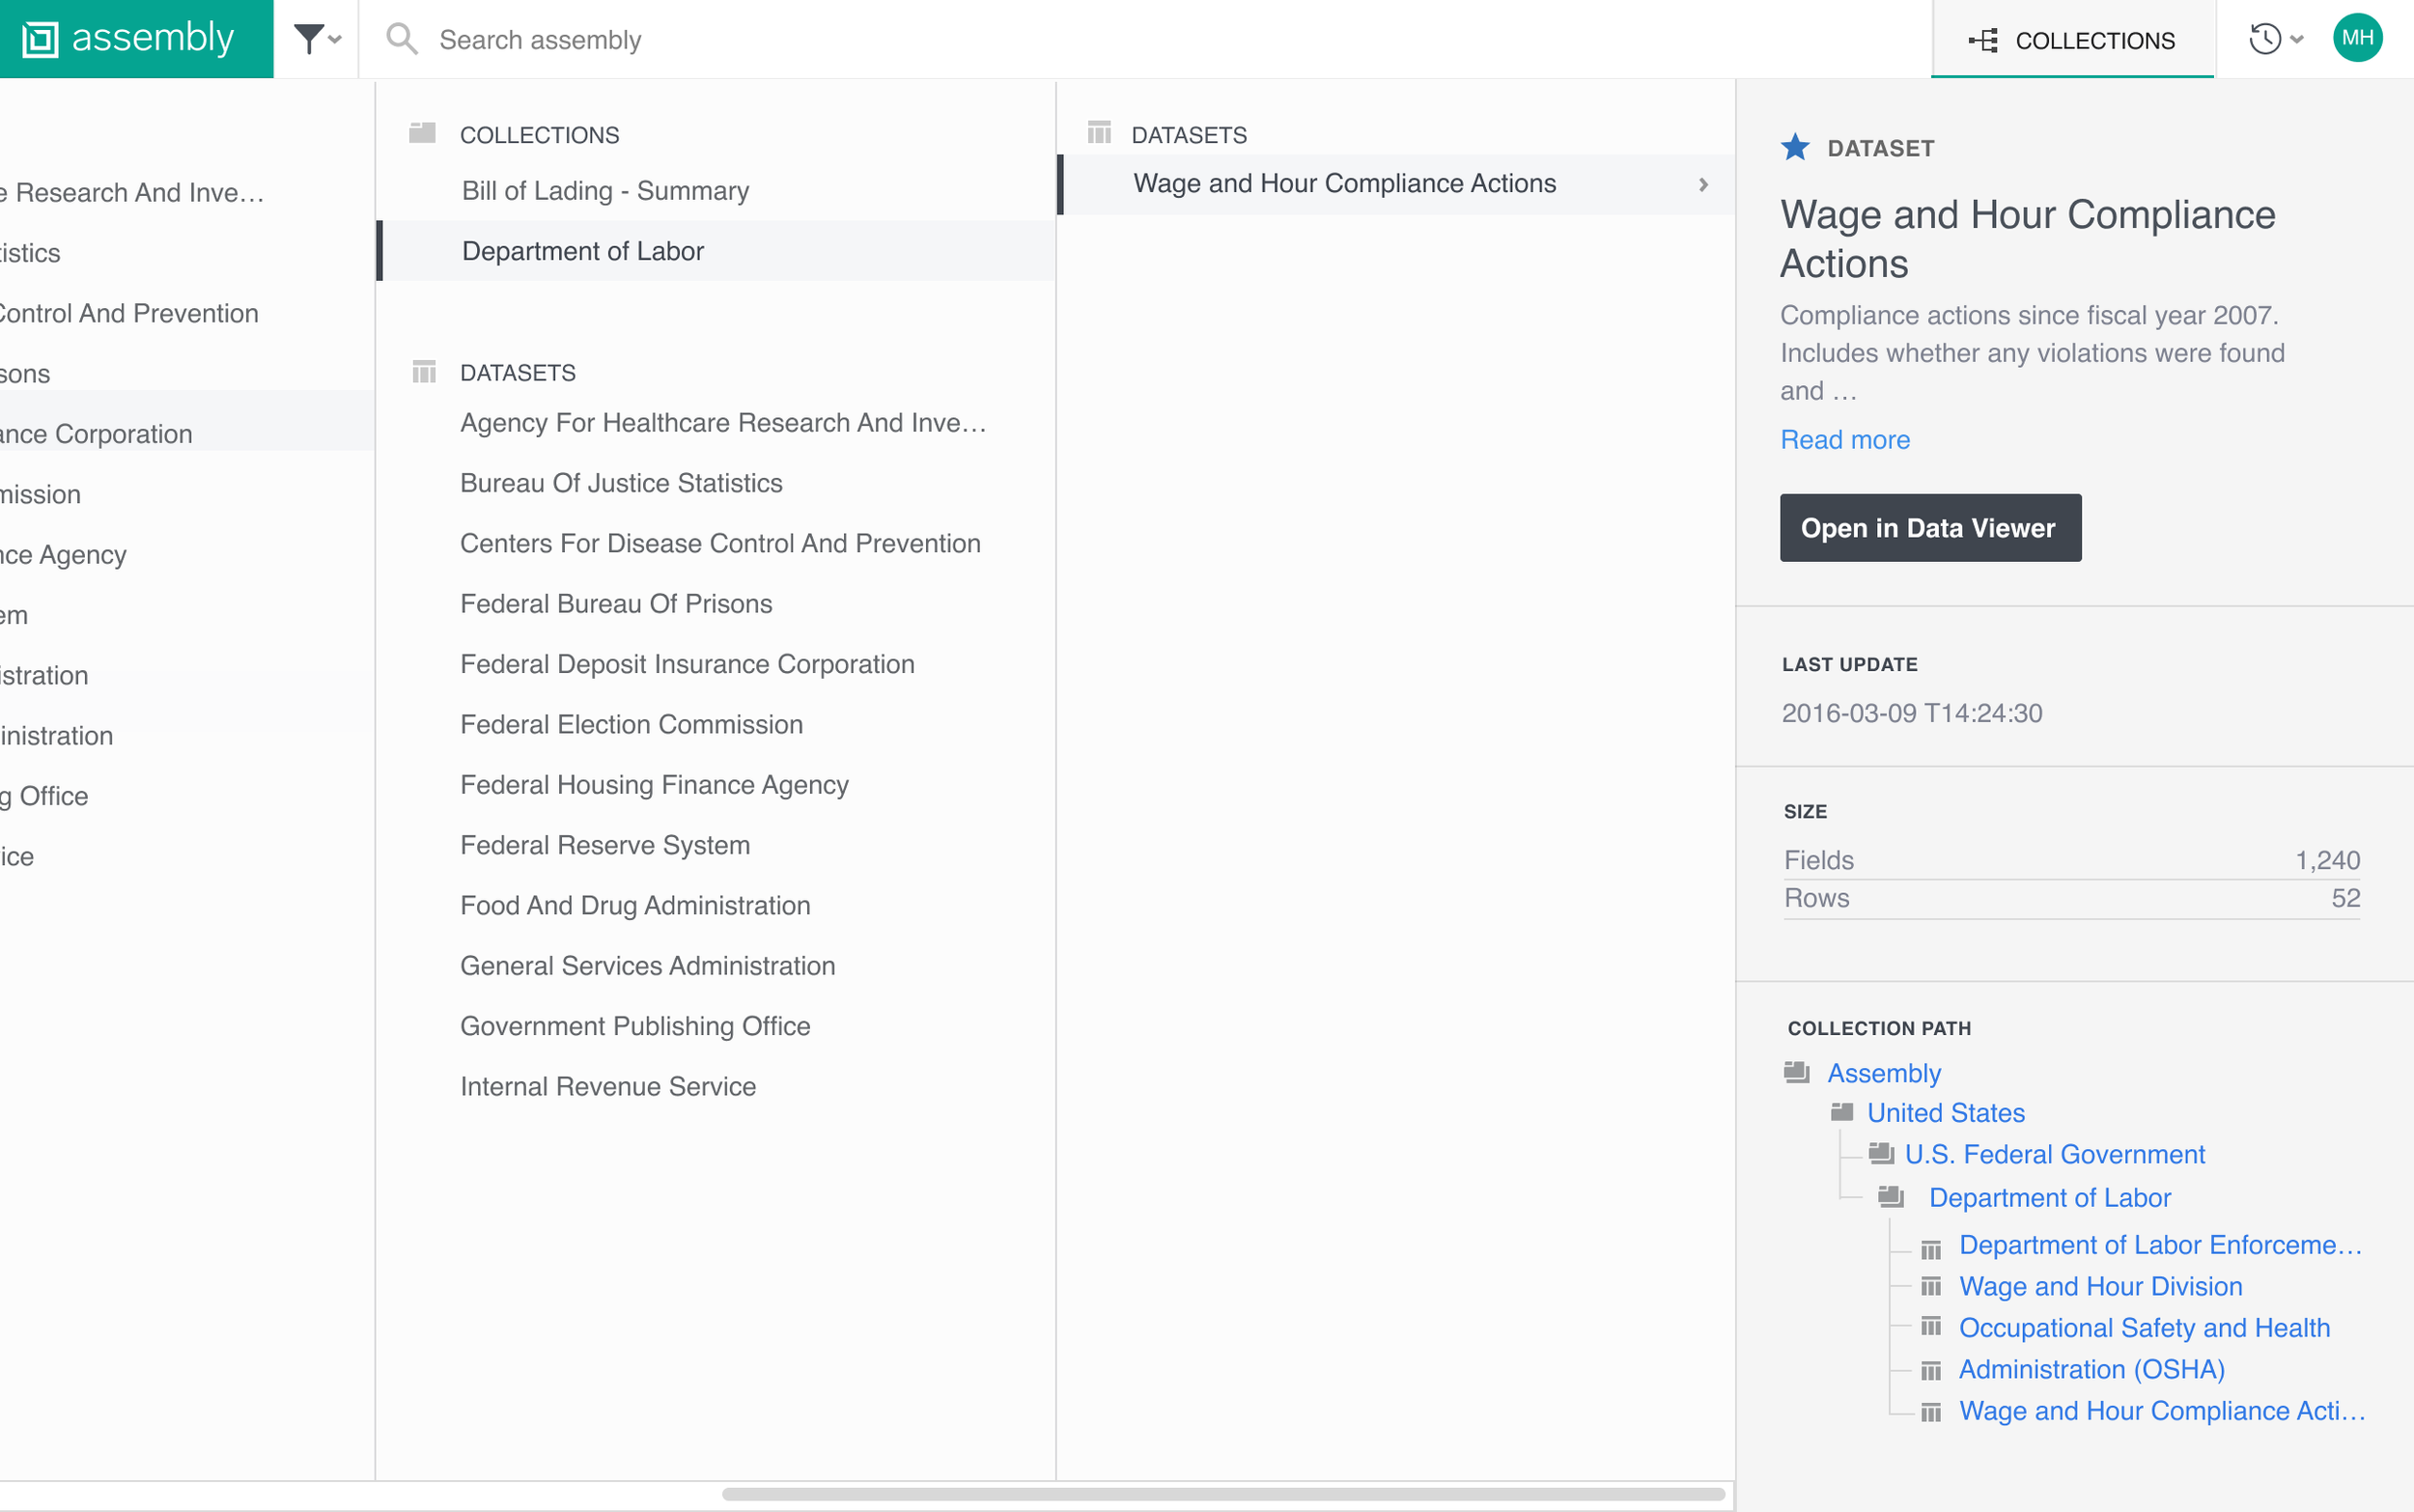Click table icon next to Wage and Hour Compliance Acti…
The image size is (2414, 1512).
tap(1931, 1412)
